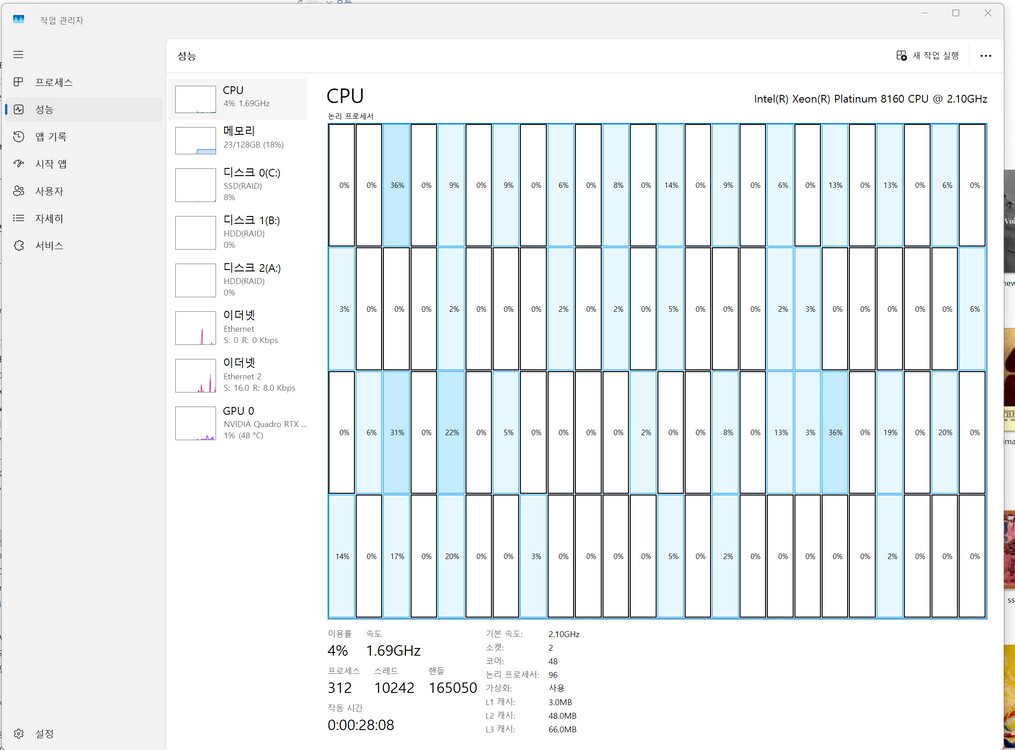Click the 새 작업 실행 button
This screenshot has height=750, width=1015.
[928, 56]
